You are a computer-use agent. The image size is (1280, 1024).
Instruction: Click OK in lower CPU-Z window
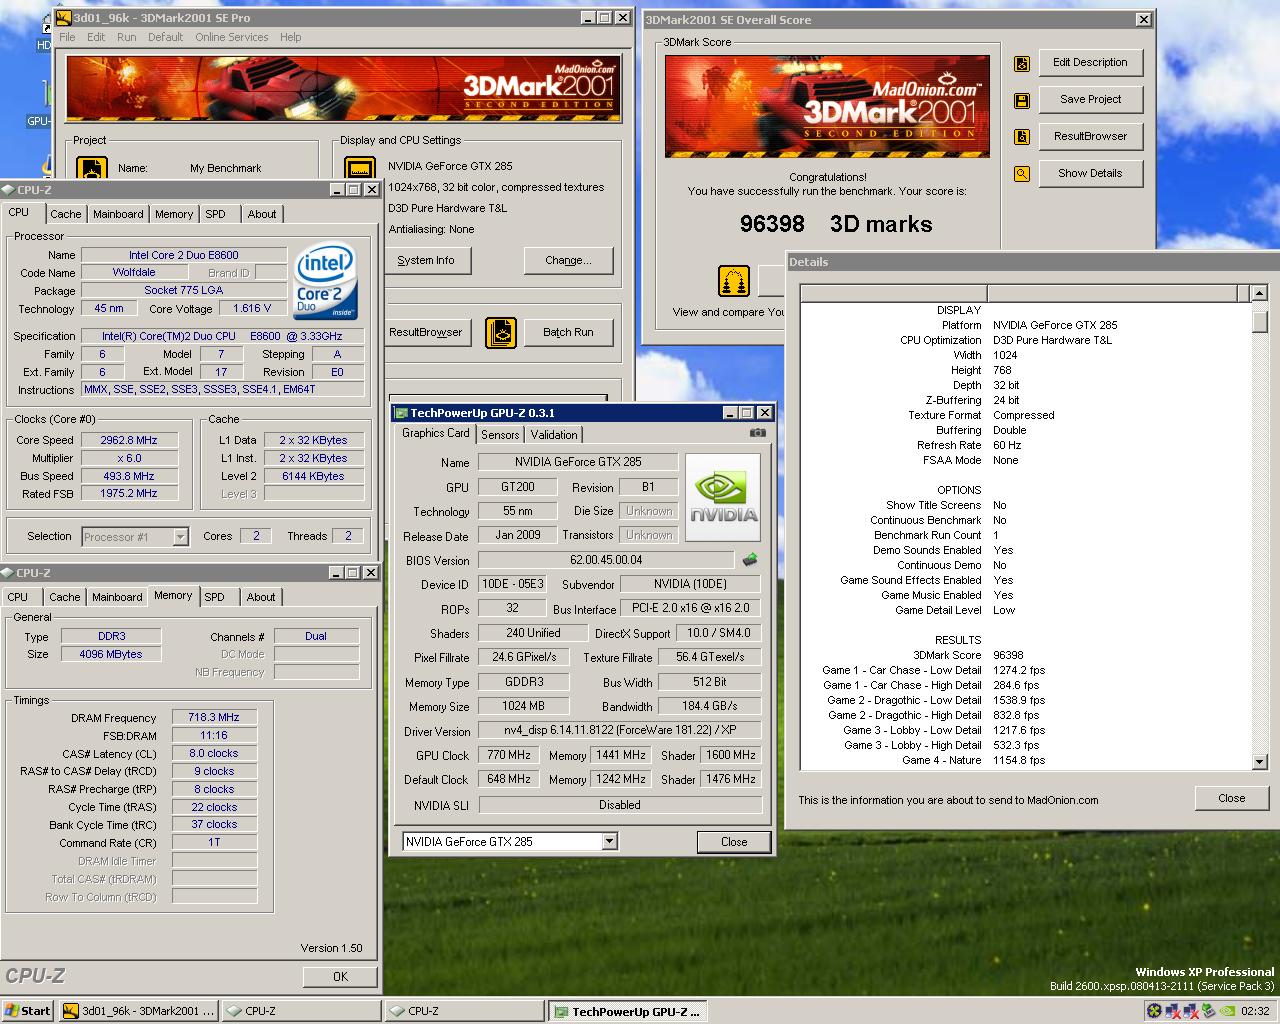[340, 977]
